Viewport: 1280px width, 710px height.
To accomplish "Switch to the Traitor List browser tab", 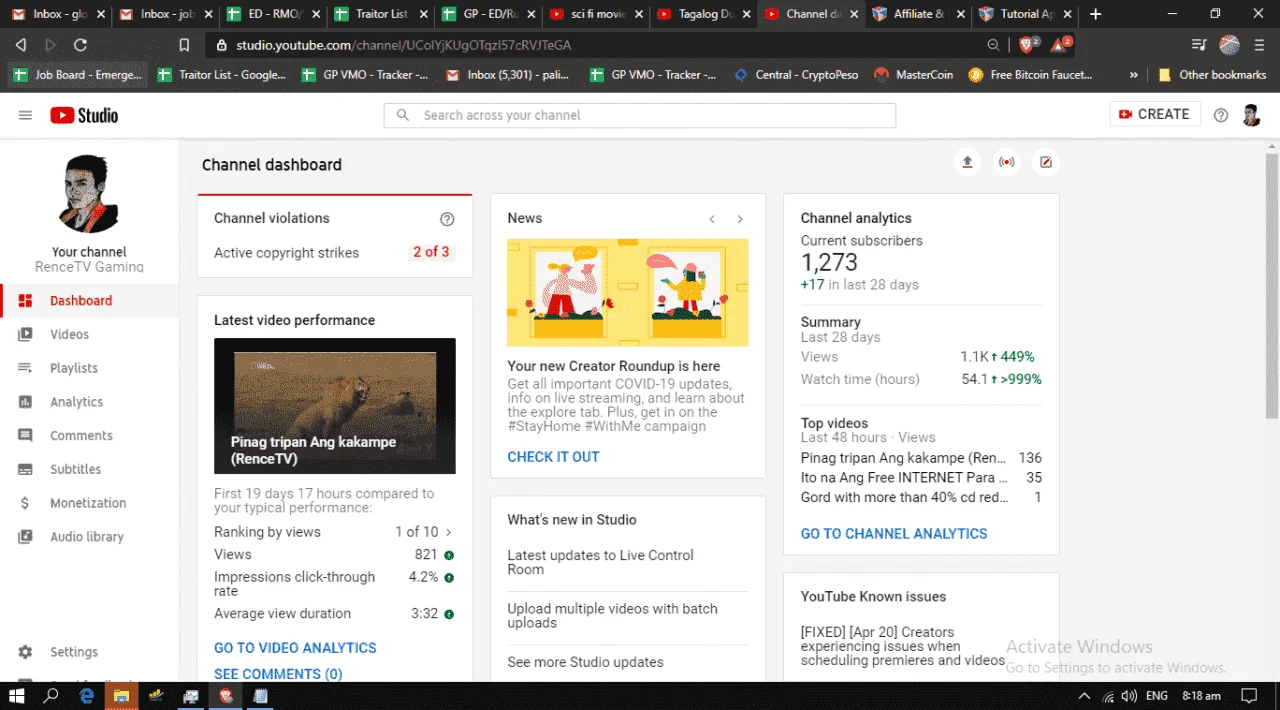I will [x=379, y=15].
